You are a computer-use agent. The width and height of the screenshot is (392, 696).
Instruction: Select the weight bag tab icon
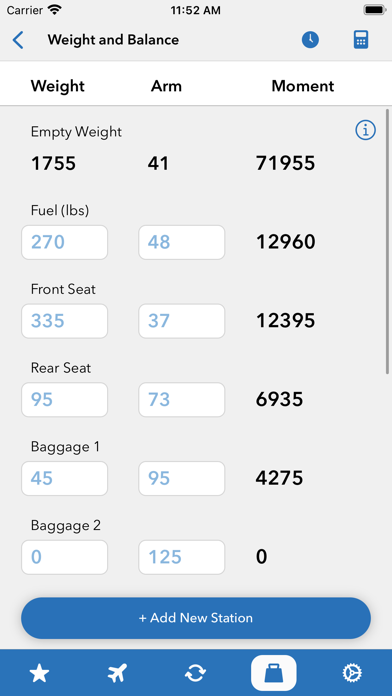tap(273, 673)
